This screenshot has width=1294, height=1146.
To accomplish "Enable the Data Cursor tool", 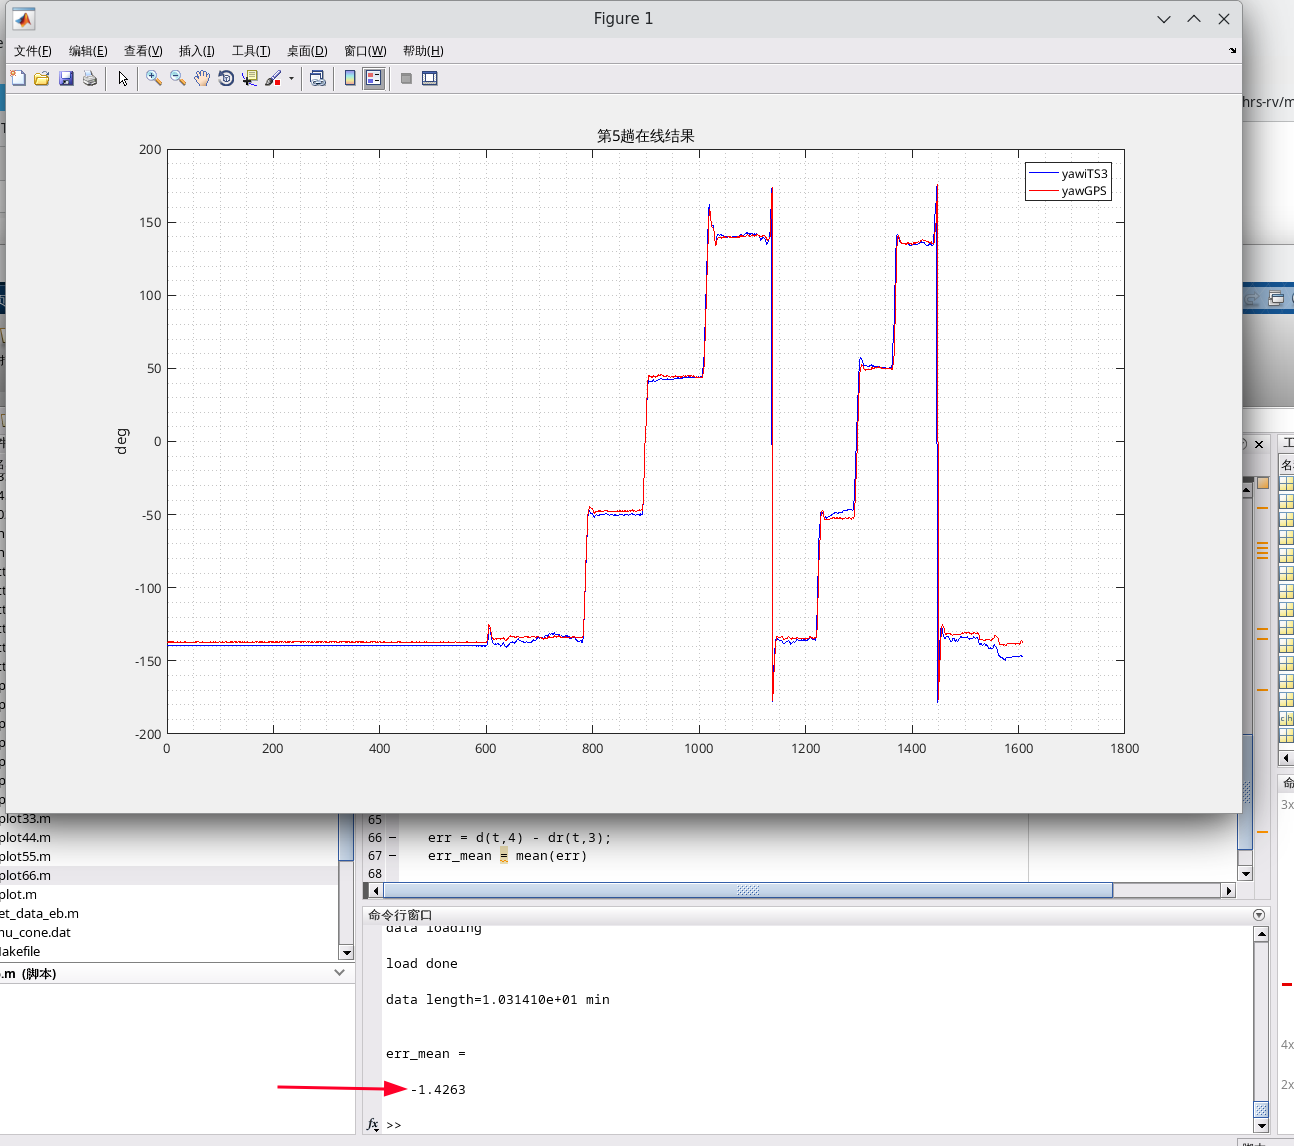I will [250, 78].
